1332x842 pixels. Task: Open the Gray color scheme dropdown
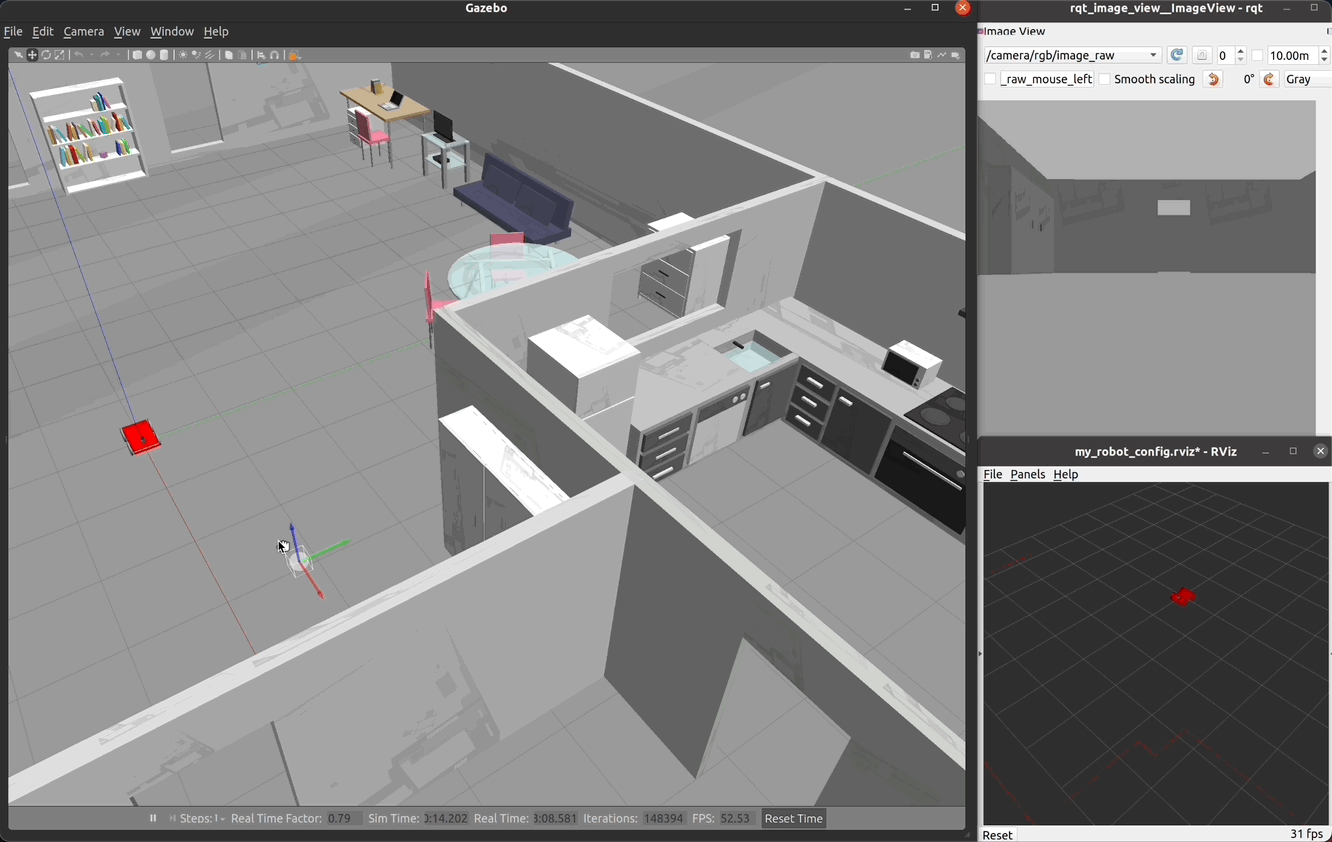click(x=1308, y=79)
